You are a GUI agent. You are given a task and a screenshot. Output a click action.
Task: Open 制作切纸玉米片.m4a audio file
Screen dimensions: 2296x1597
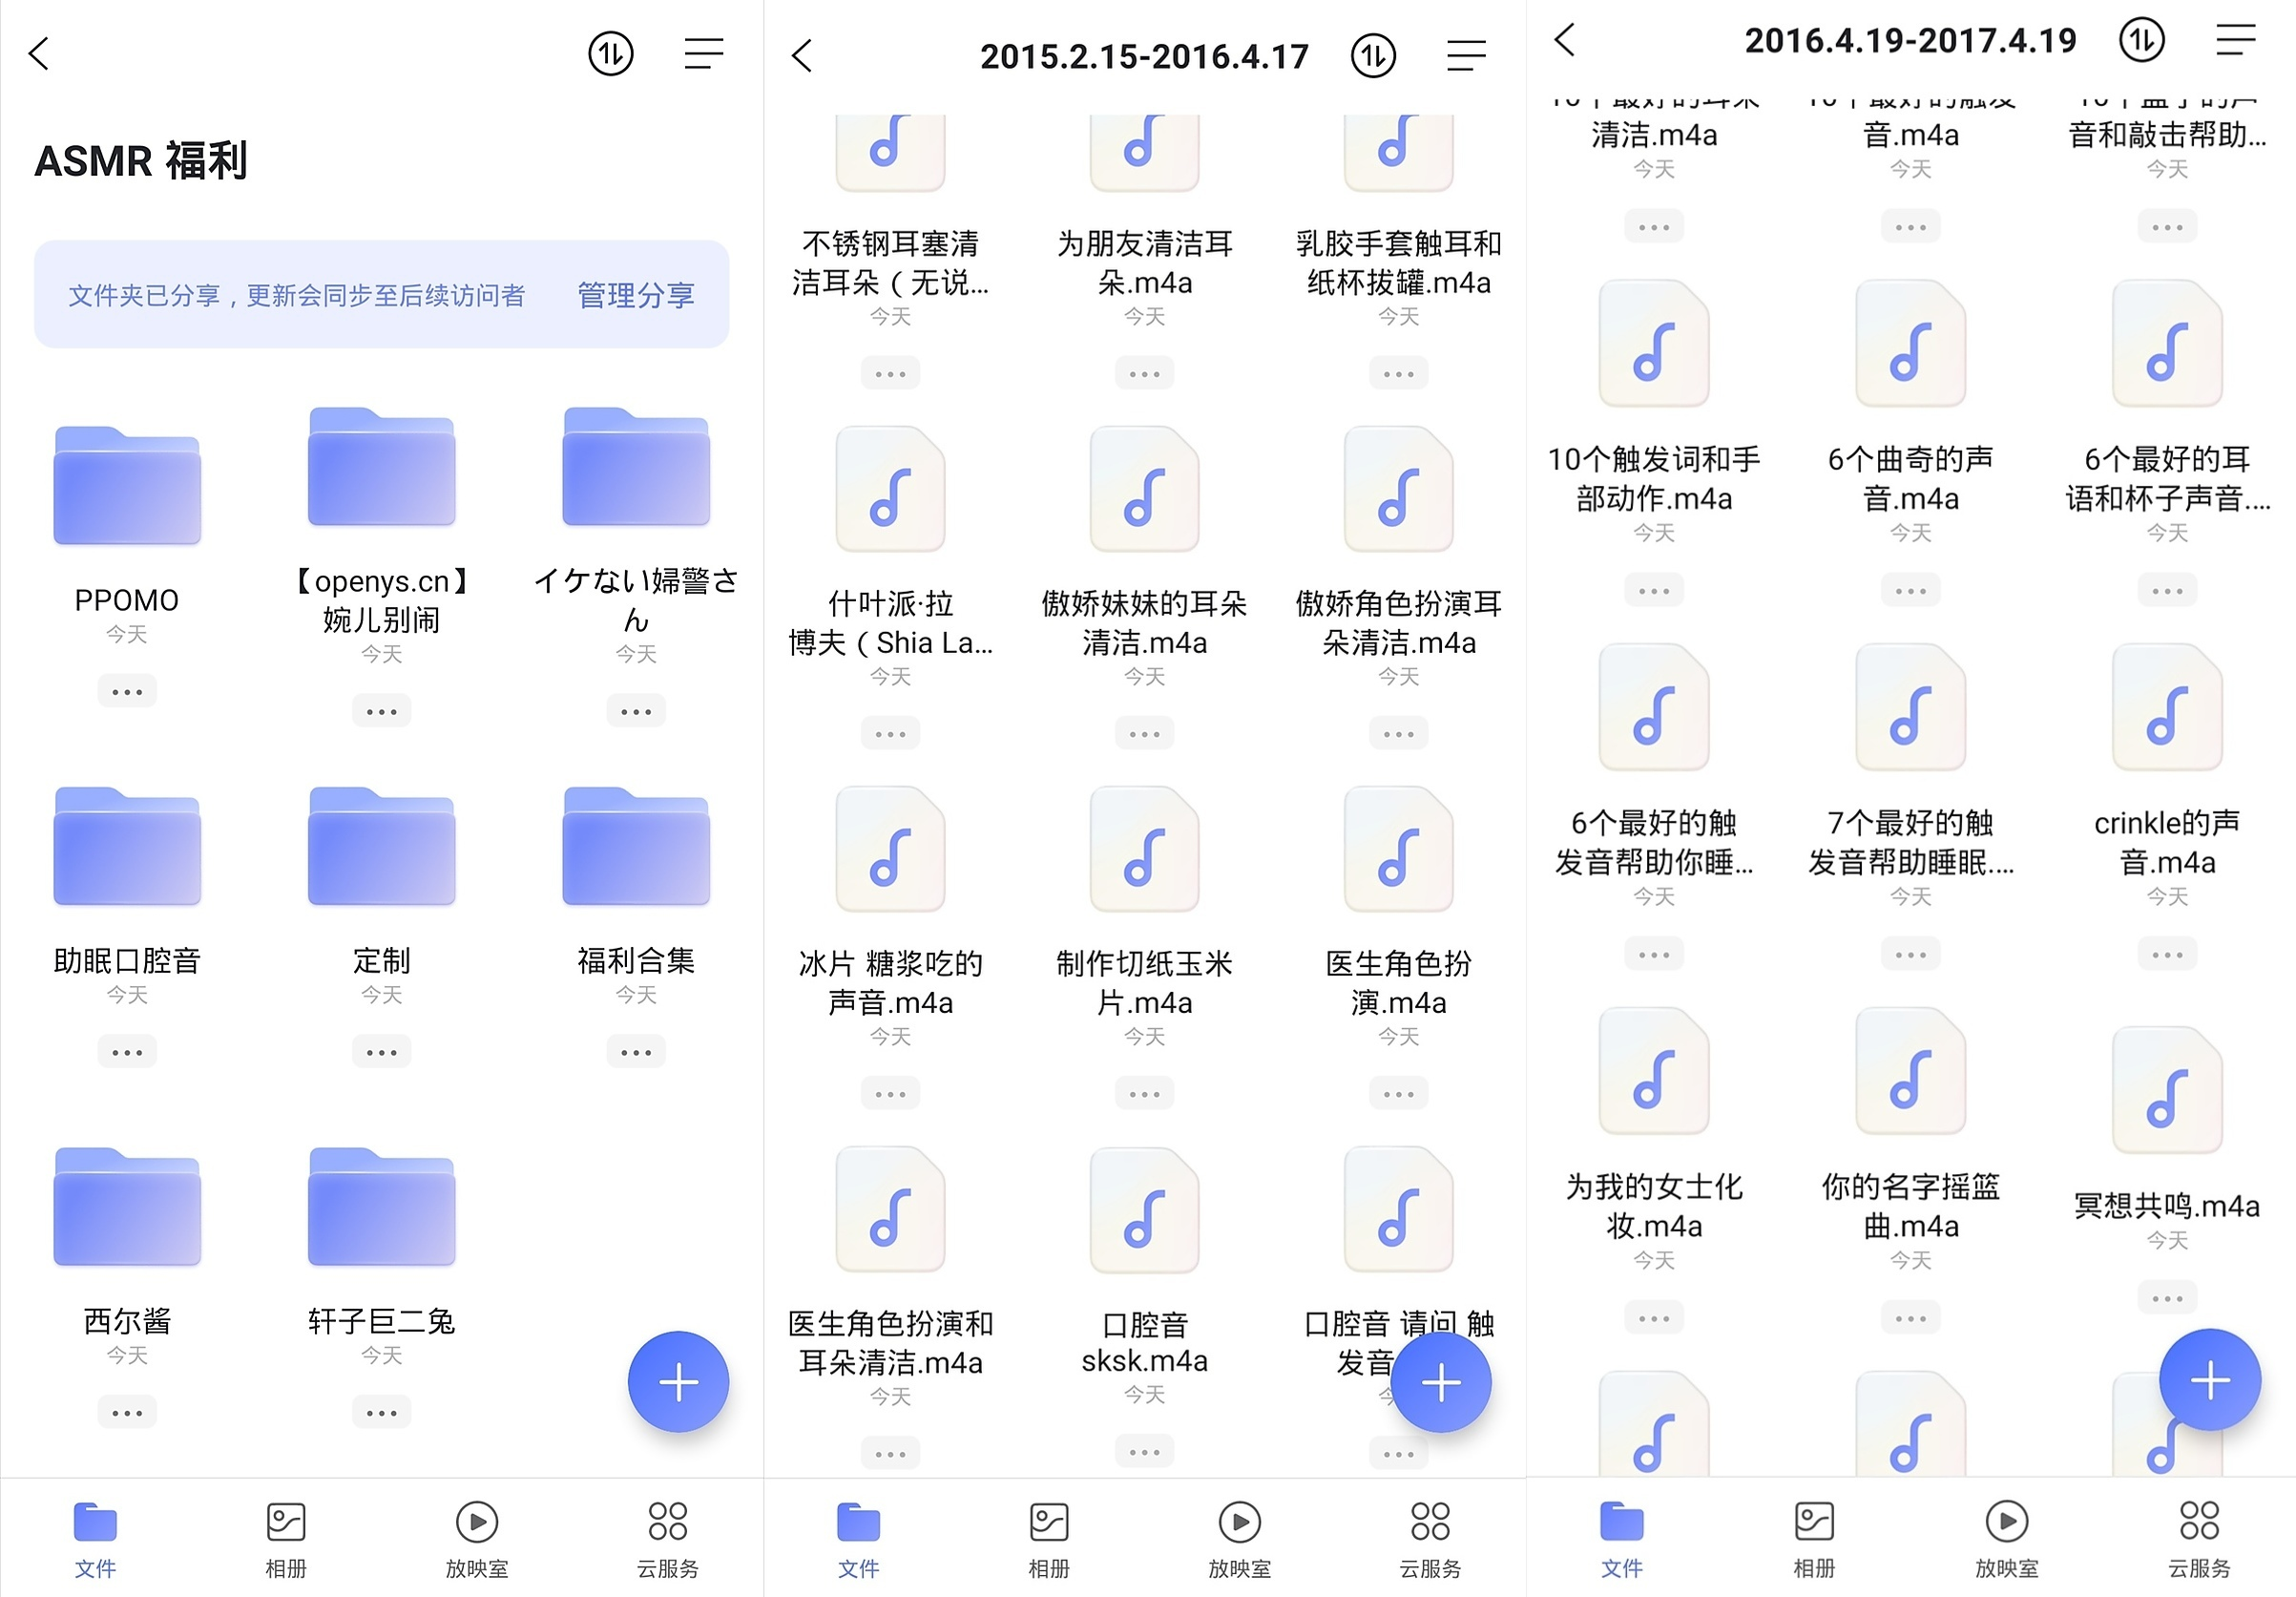[x=1144, y=850]
